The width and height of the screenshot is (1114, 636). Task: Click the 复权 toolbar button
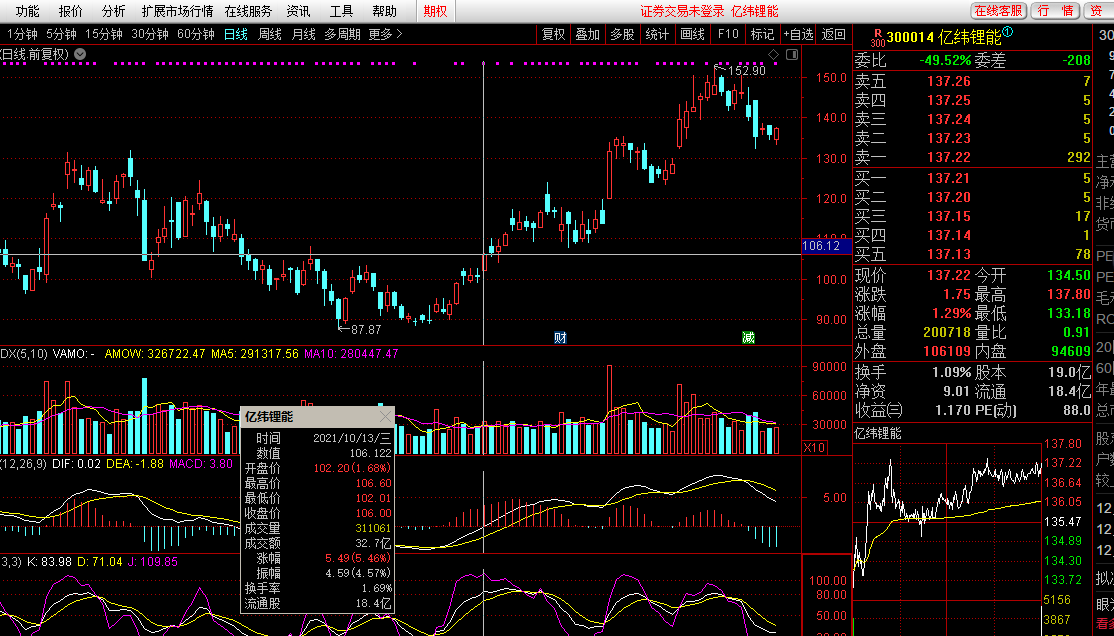(x=553, y=34)
